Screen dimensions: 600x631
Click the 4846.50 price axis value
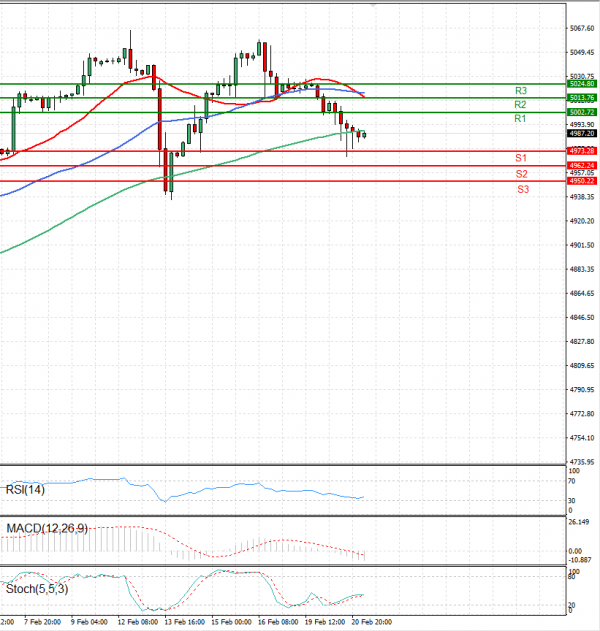pyautogui.click(x=582, y=318)
